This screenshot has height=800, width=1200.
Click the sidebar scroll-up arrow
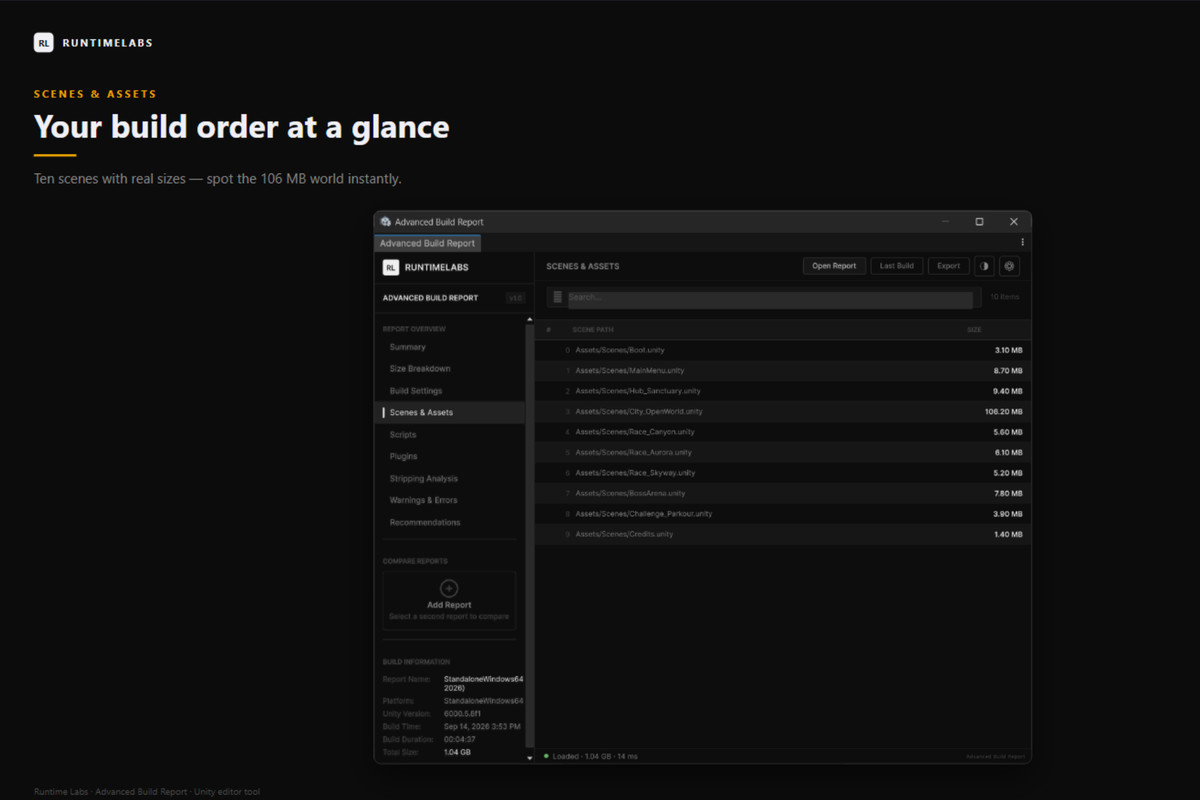click(530, 320)
